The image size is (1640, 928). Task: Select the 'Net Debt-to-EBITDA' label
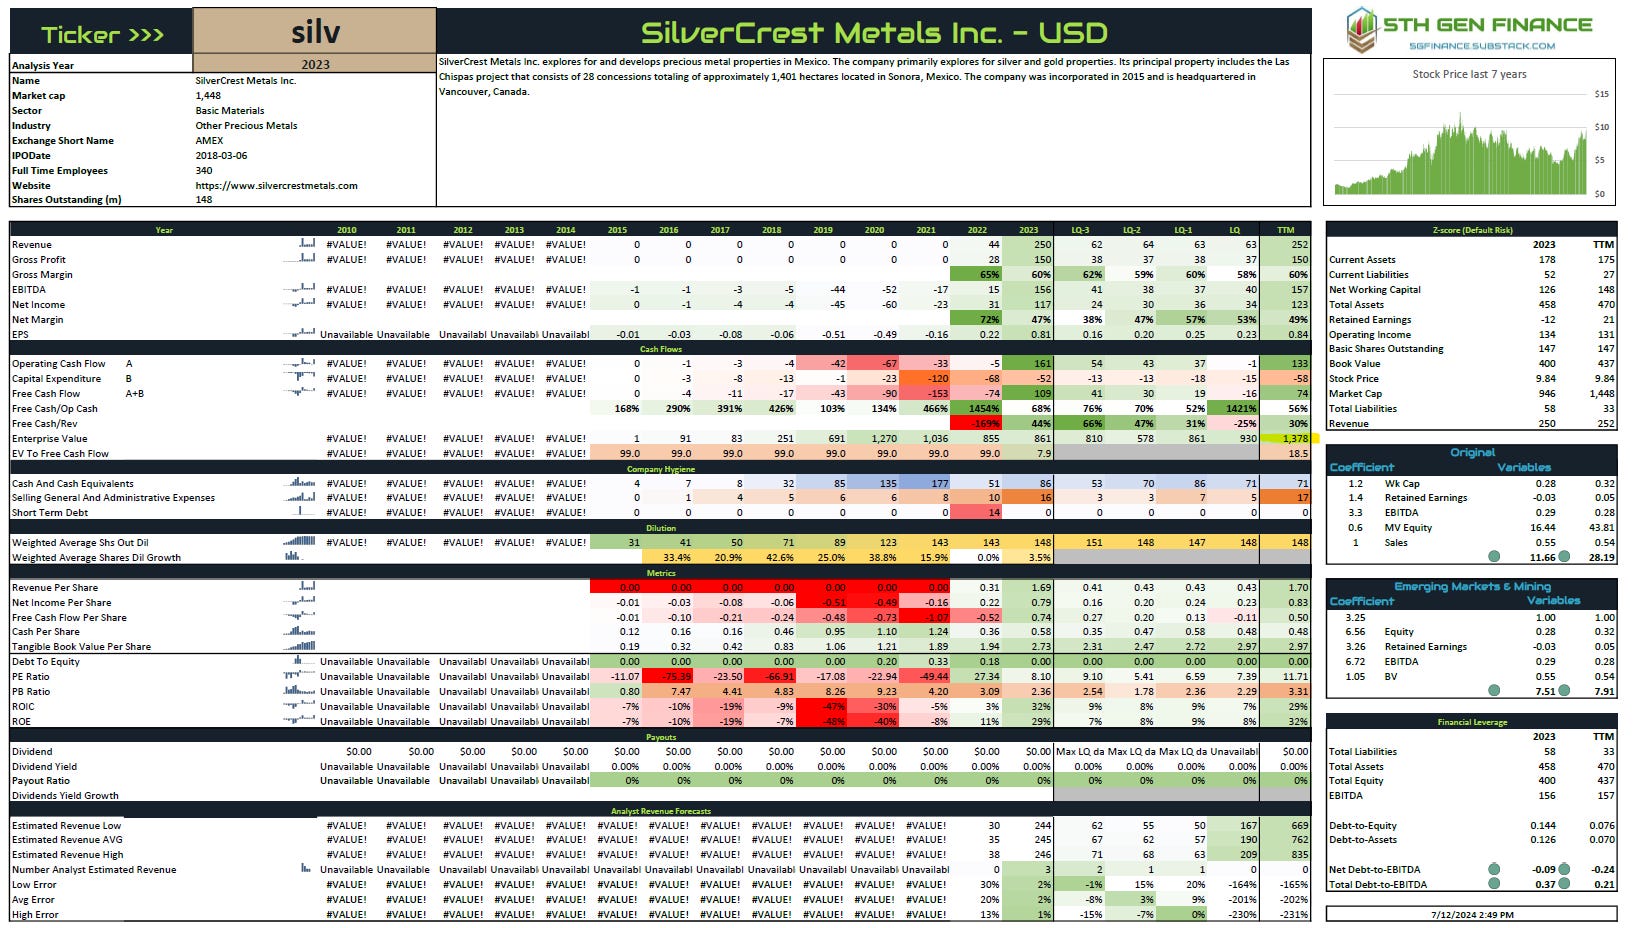(x=1374, y=870)
